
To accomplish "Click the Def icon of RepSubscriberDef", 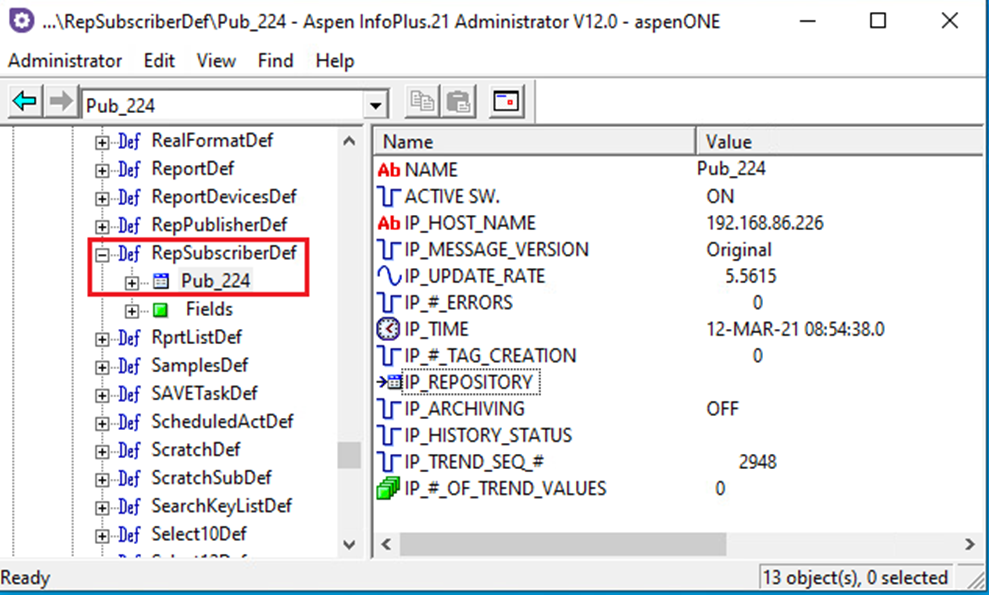I will point(129,254).
